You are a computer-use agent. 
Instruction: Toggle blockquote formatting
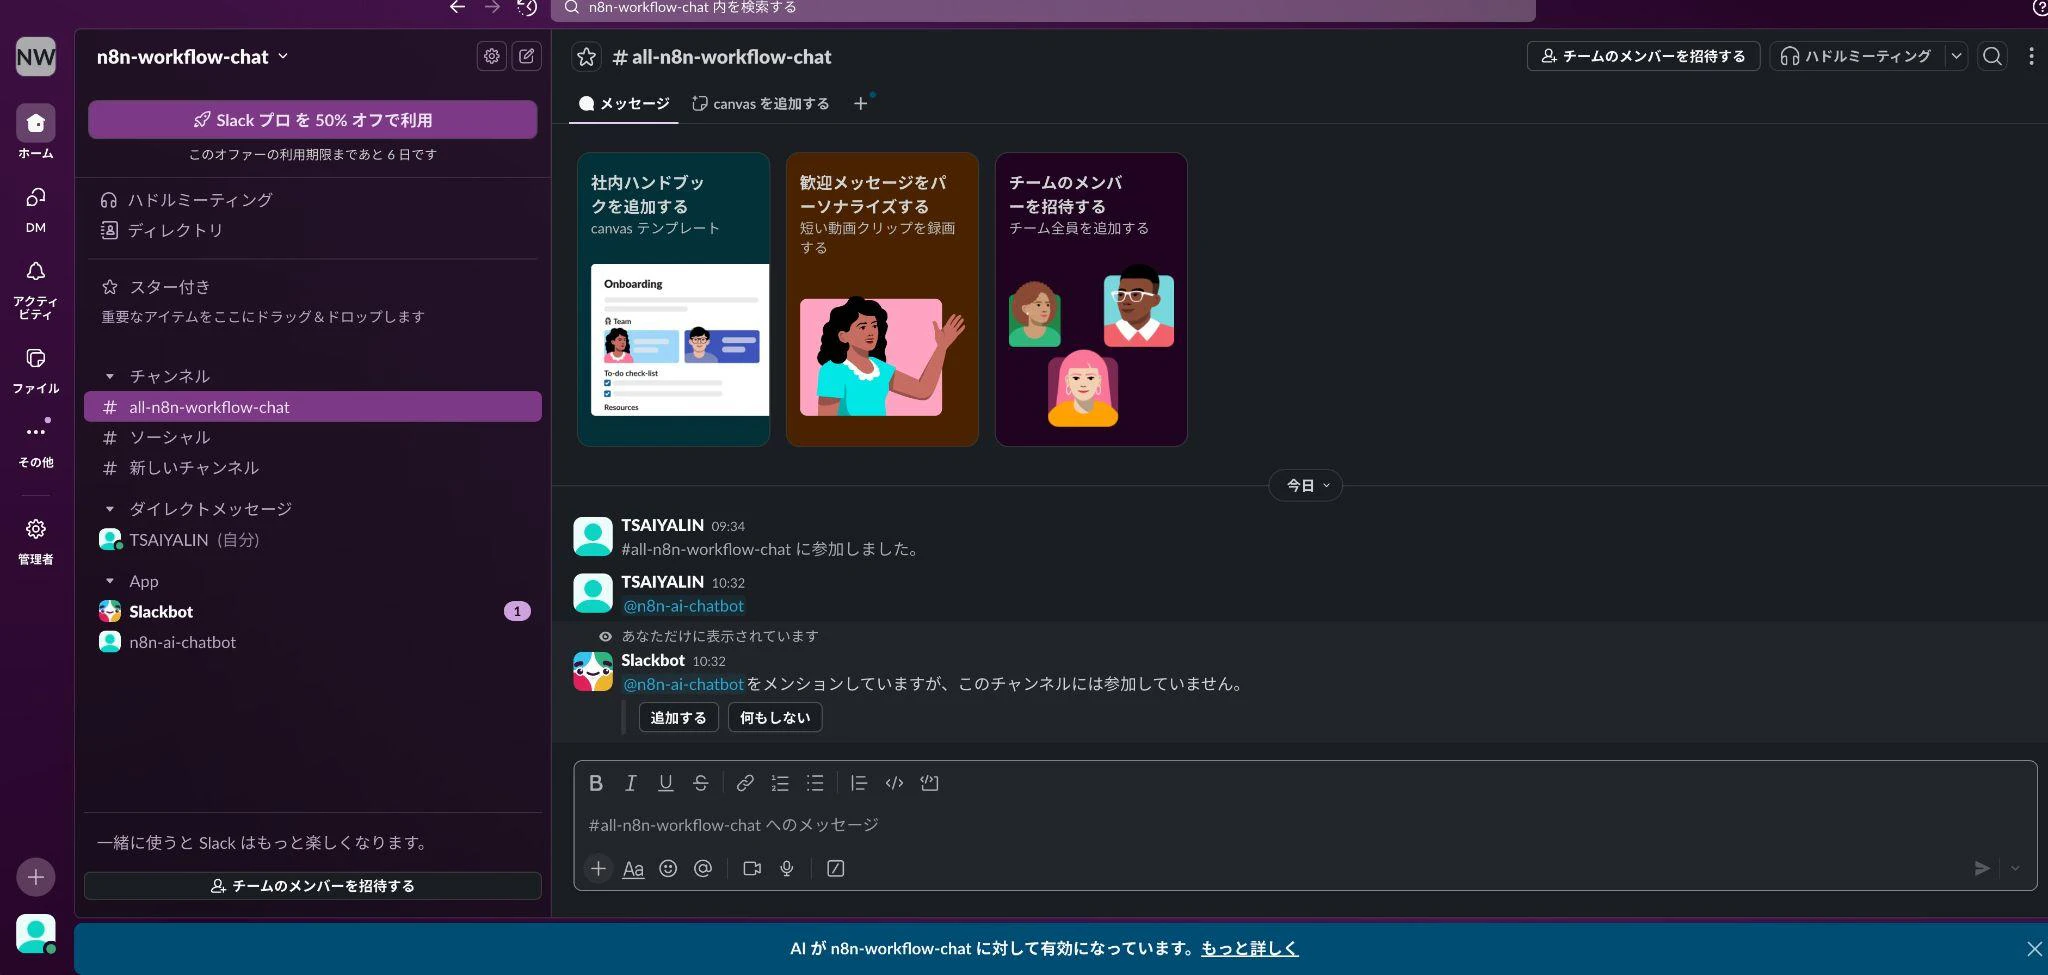tap(859, 783)
